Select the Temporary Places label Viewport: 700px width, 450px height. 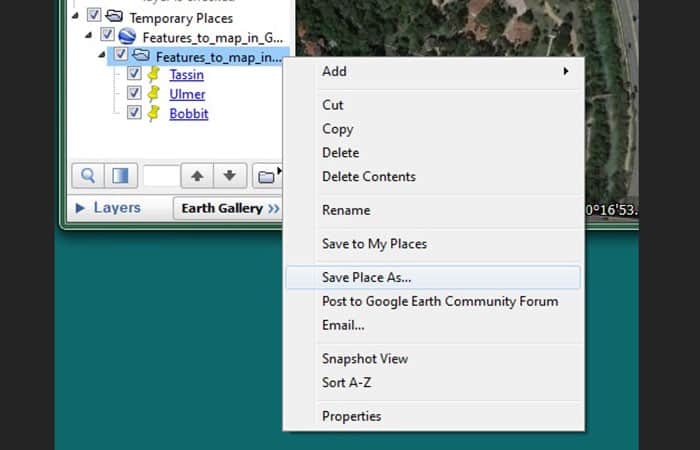[181, 18]
